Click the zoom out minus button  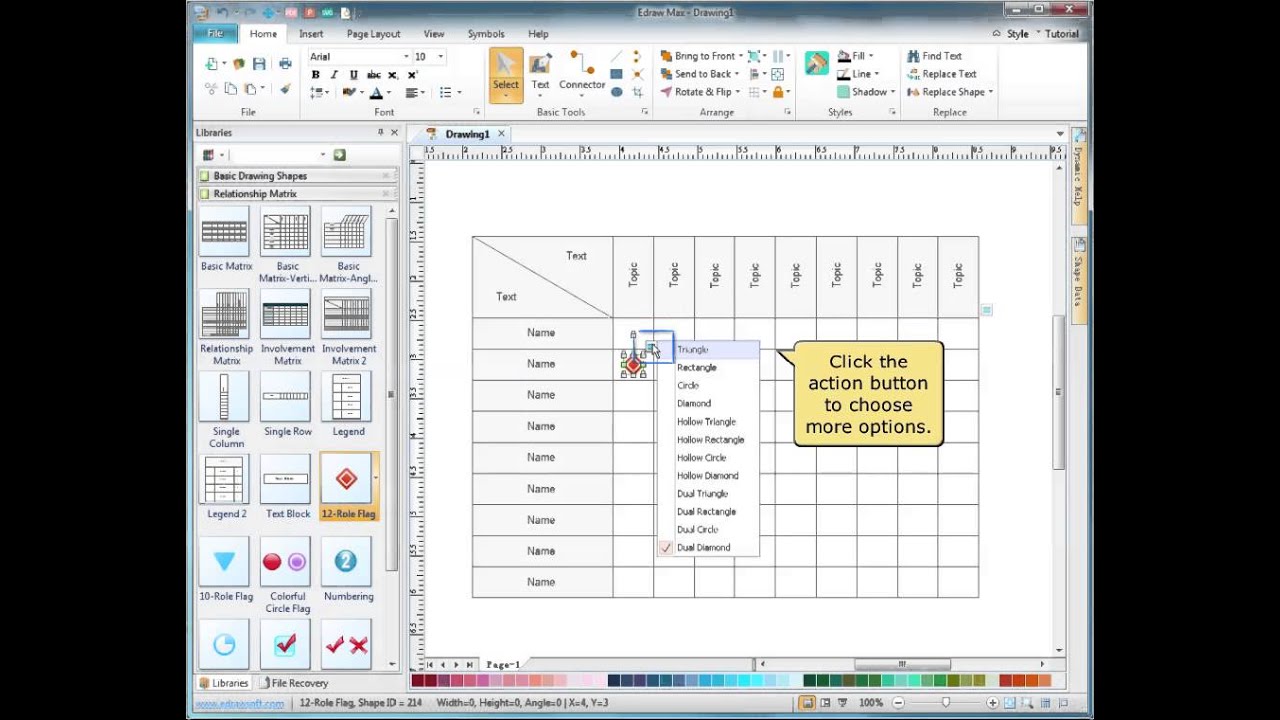pyautogui.click(x=898, y=703)
